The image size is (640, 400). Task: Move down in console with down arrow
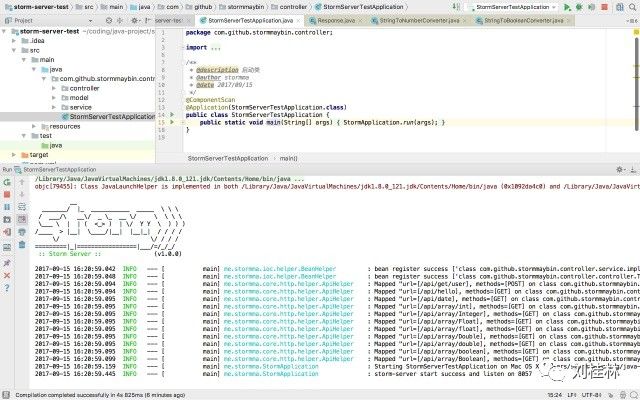pyautogui.click(x=22, y=195)
